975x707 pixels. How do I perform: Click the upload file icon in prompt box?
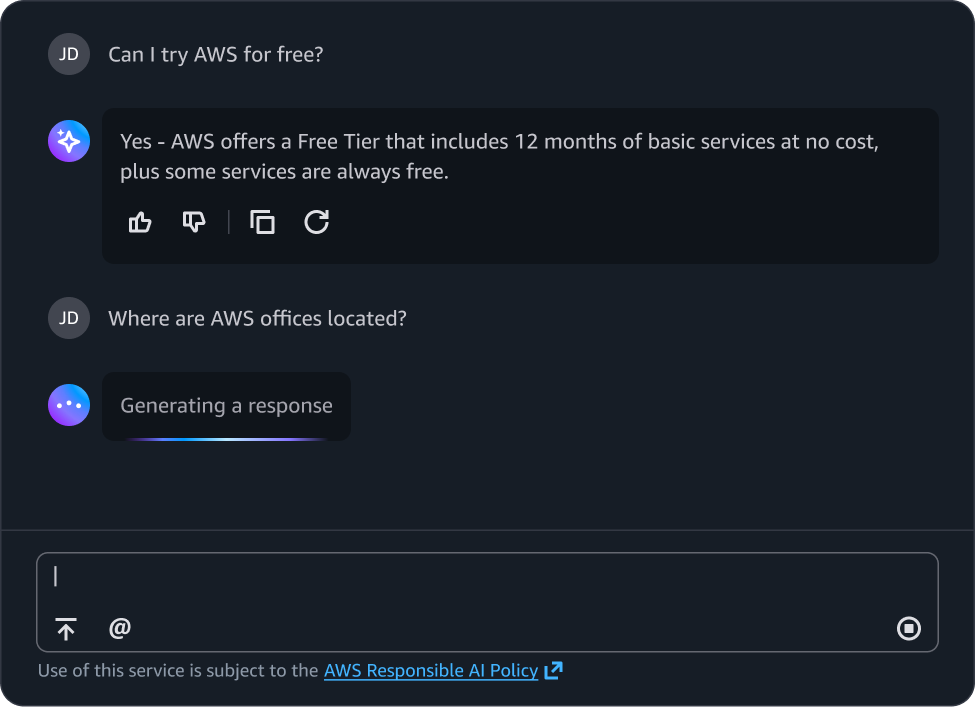pos(66,629)
